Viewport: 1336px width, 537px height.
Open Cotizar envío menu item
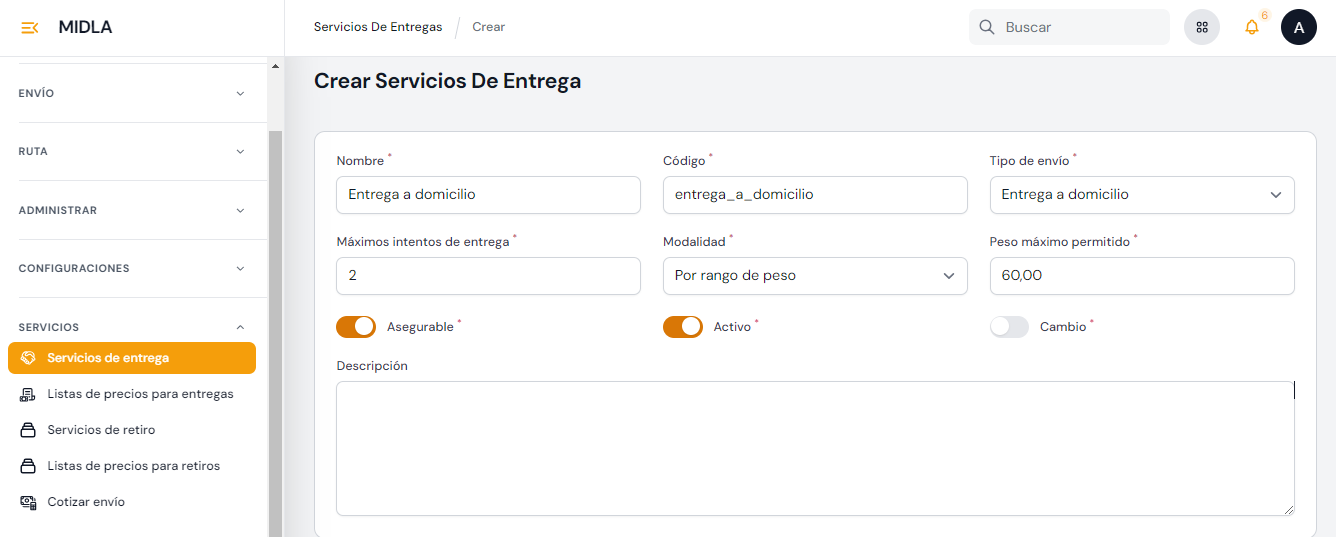point(132,502)
